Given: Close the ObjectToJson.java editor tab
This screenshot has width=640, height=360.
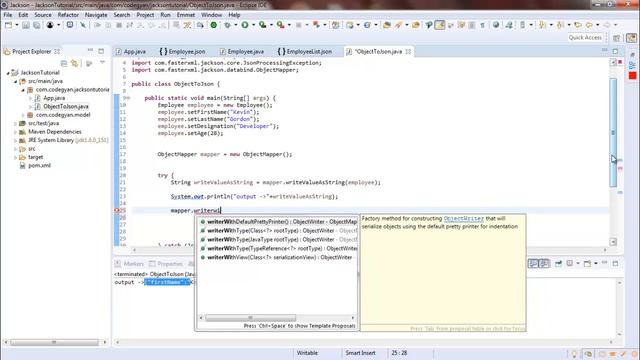Looking at the screenshot, I should pyautogui.click(x=408, y=51).
